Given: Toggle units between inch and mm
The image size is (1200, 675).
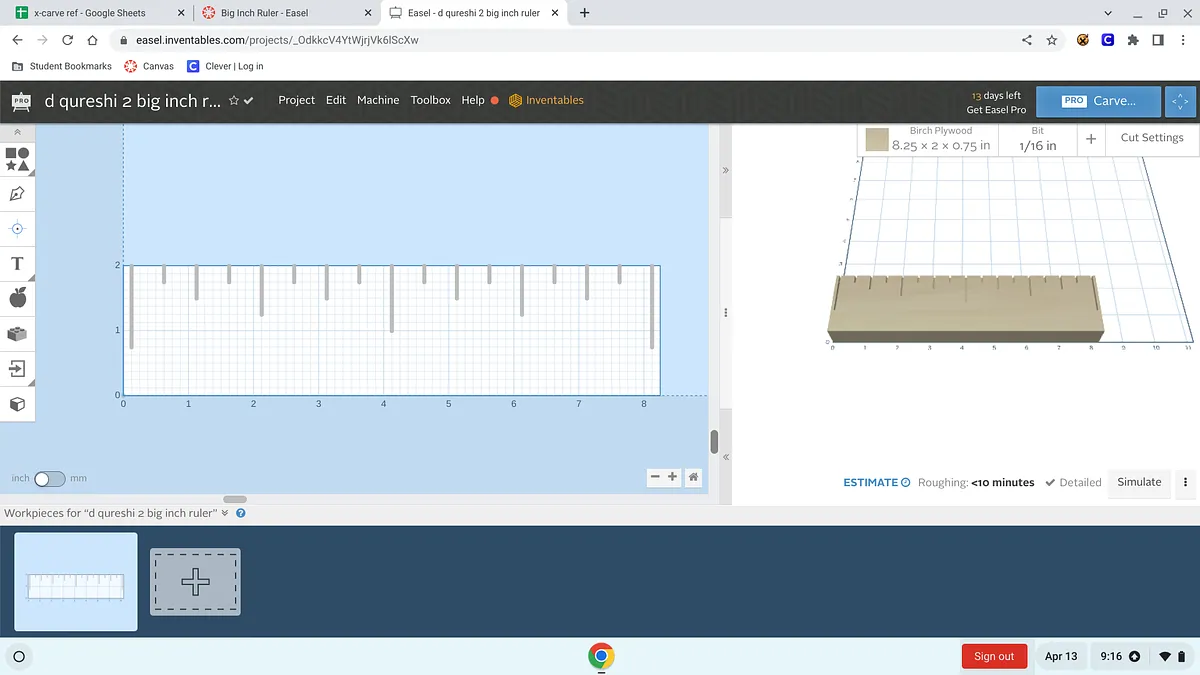Looking at the screenshot, I should (x=49, y=479).
